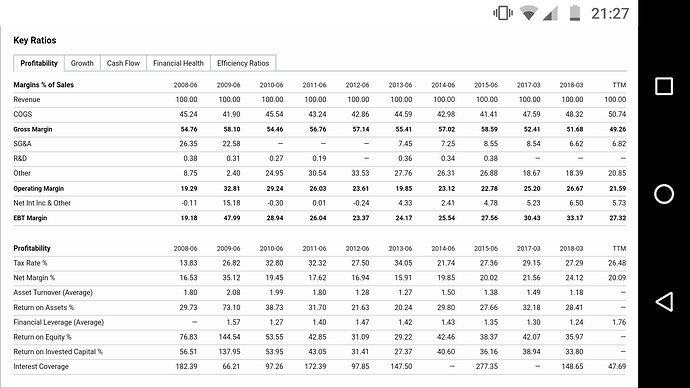This screenshot has width=690, height=388.
Task: Select the SG&A row label
Action: click(x=22, y=143)
